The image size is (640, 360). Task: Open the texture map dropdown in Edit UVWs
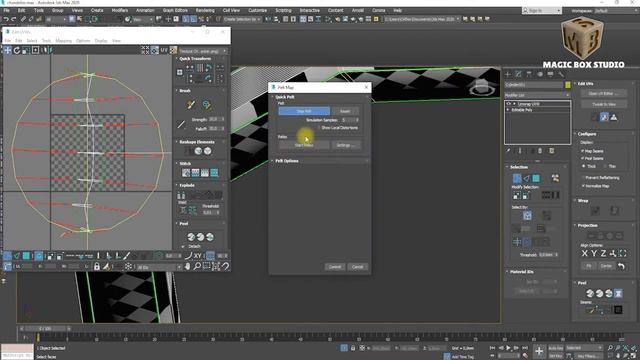coord(203,51)
